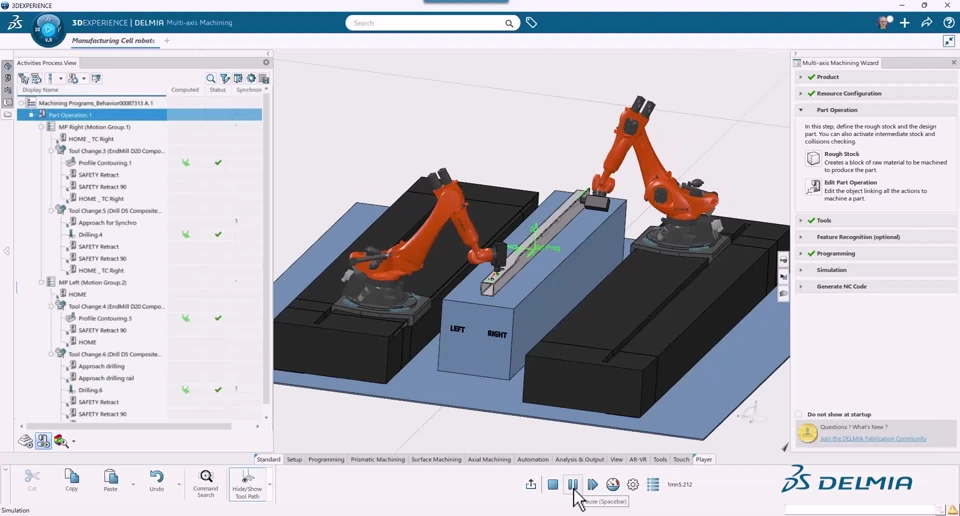
Task: Expand the Tools wizard section
Action: (x=800, y=220)
